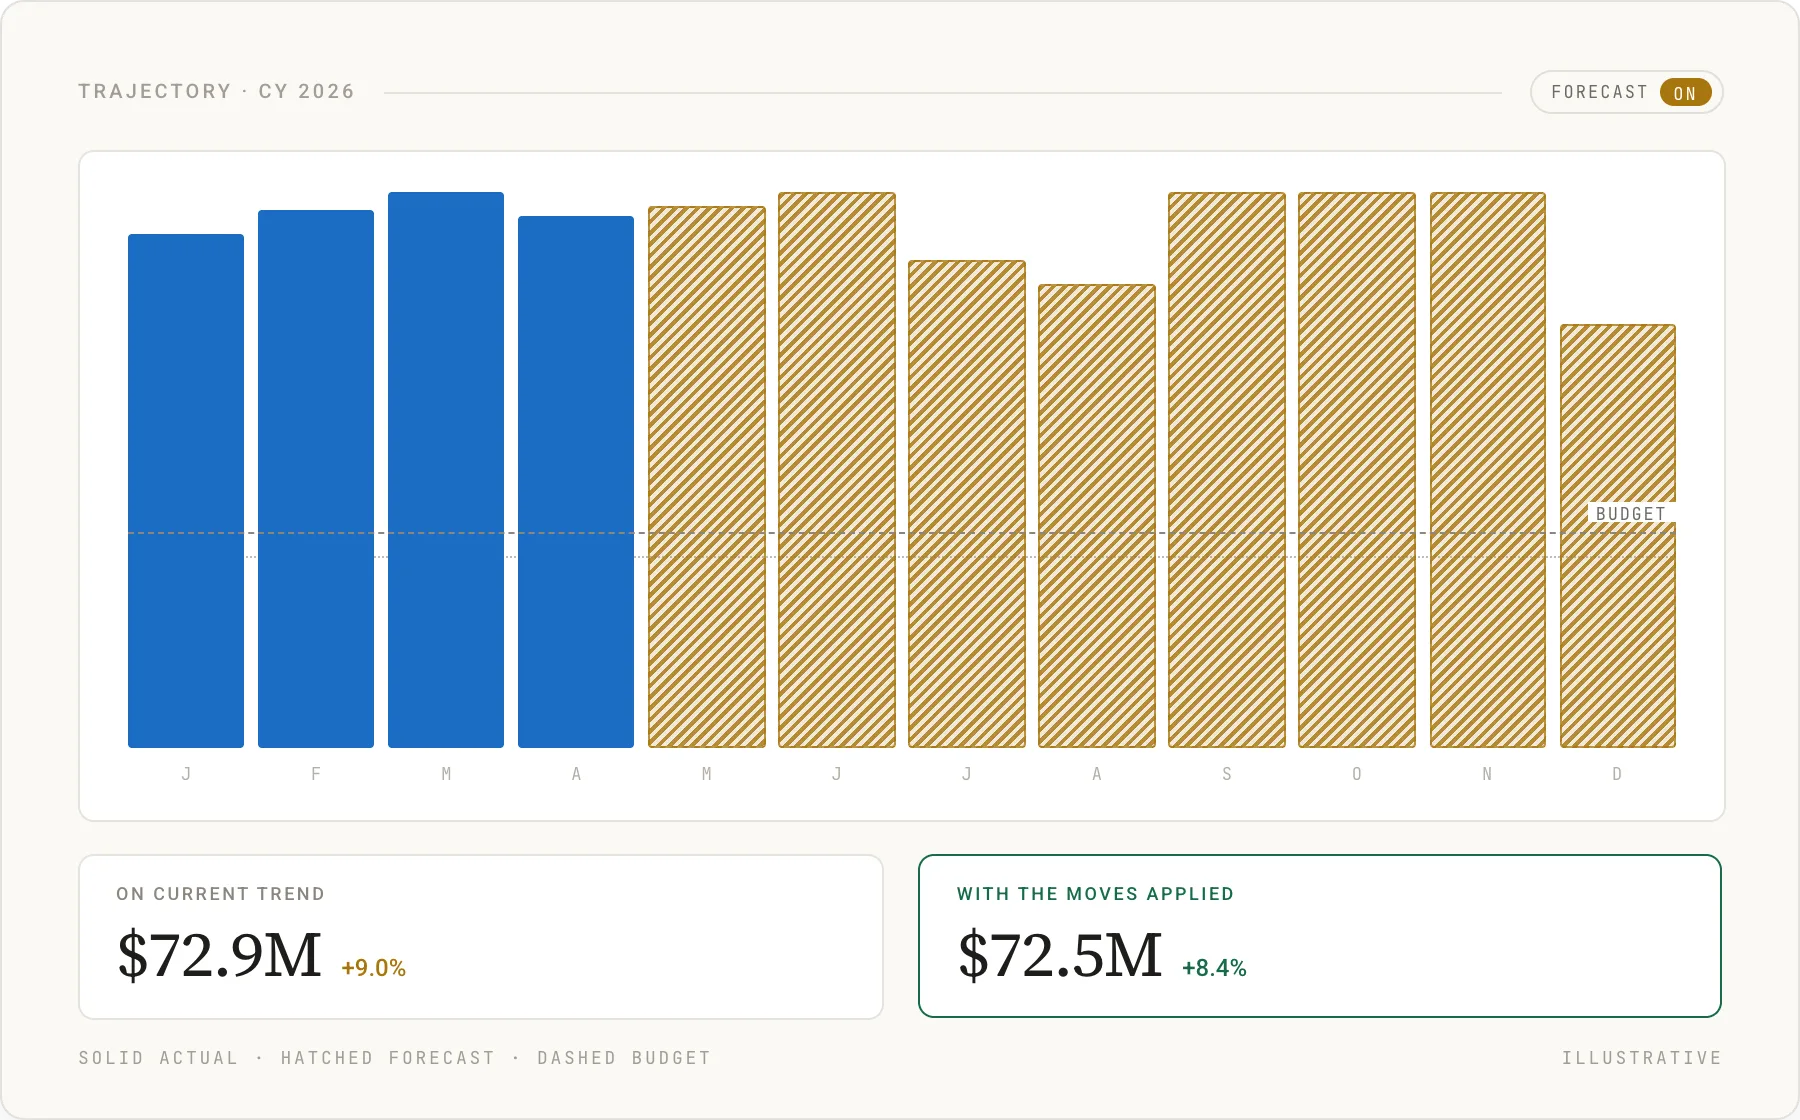
Task: Click the +8.4% variance figure
Action: (x=1214, y=968)
